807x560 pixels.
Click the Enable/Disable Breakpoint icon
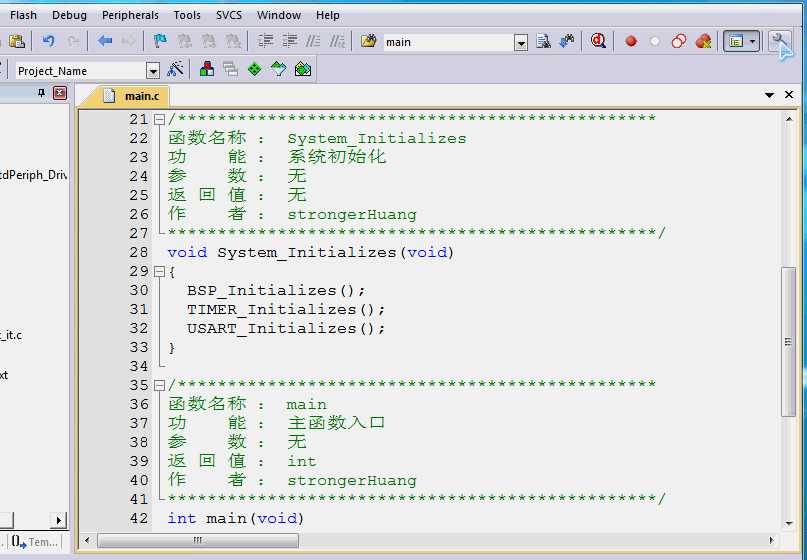(655, 41)
